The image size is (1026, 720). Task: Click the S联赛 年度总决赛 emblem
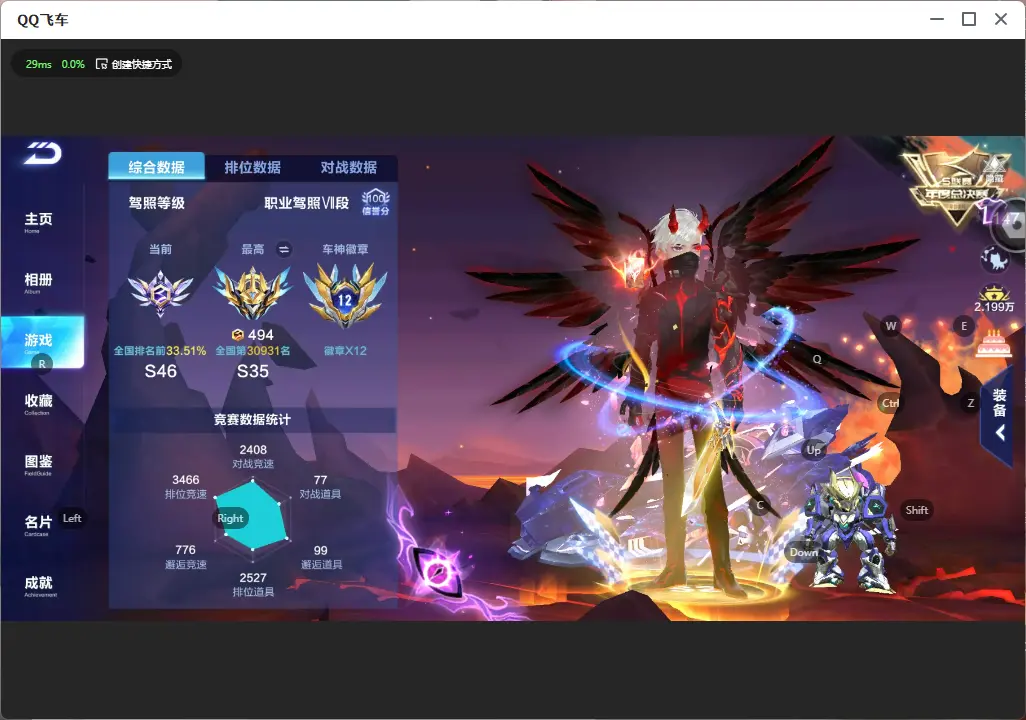(x=955, y=188)
